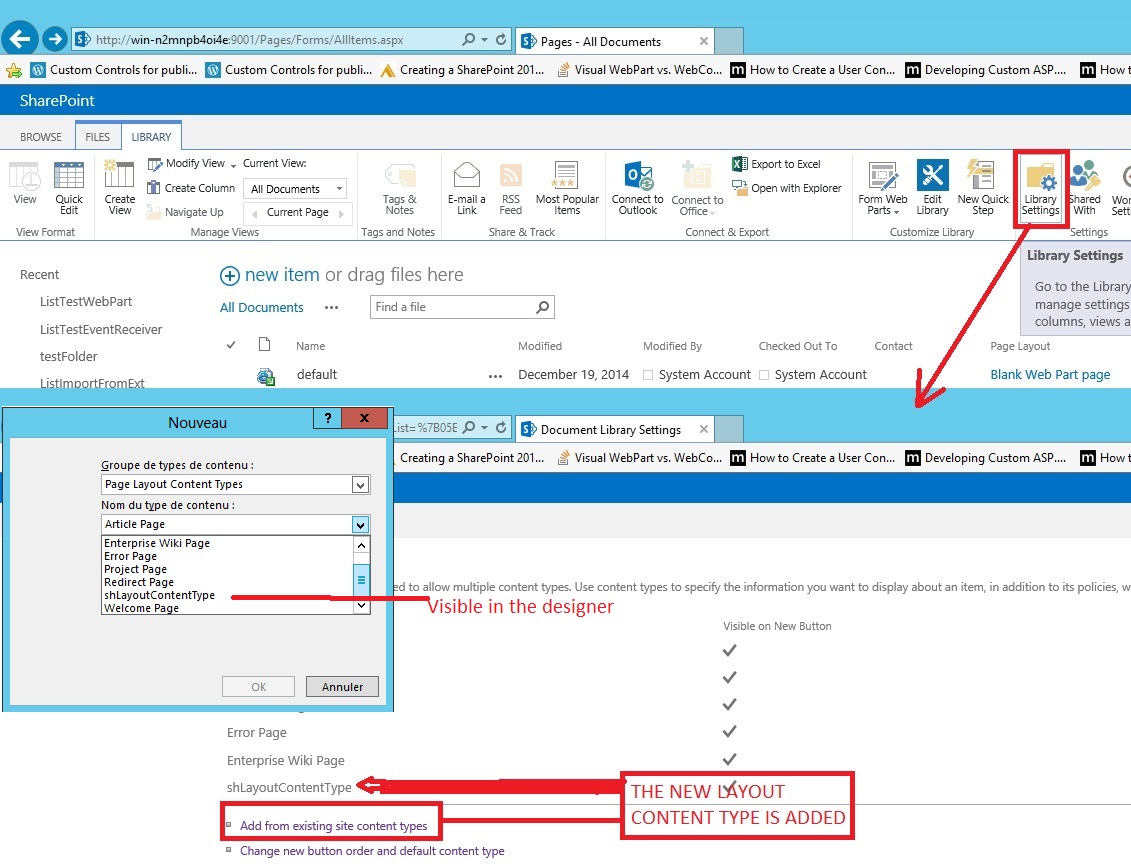This screenshot has width=1131, height=868.
Task: Click the file icon of the default row
Action: [265, 376]
